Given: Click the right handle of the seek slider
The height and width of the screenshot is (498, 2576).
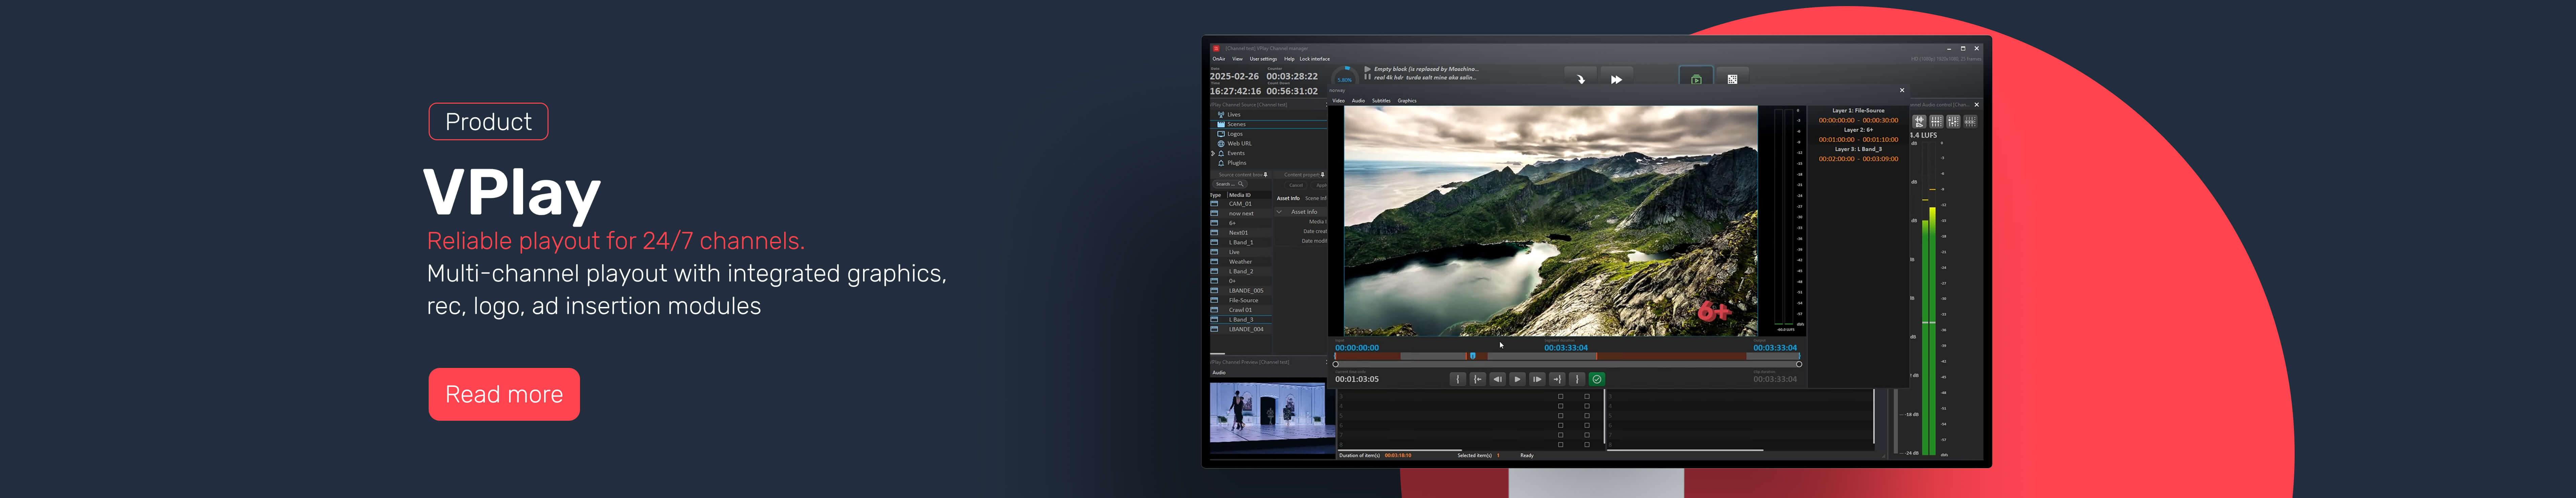Looking at the screenshot, I should point(1799,364).
